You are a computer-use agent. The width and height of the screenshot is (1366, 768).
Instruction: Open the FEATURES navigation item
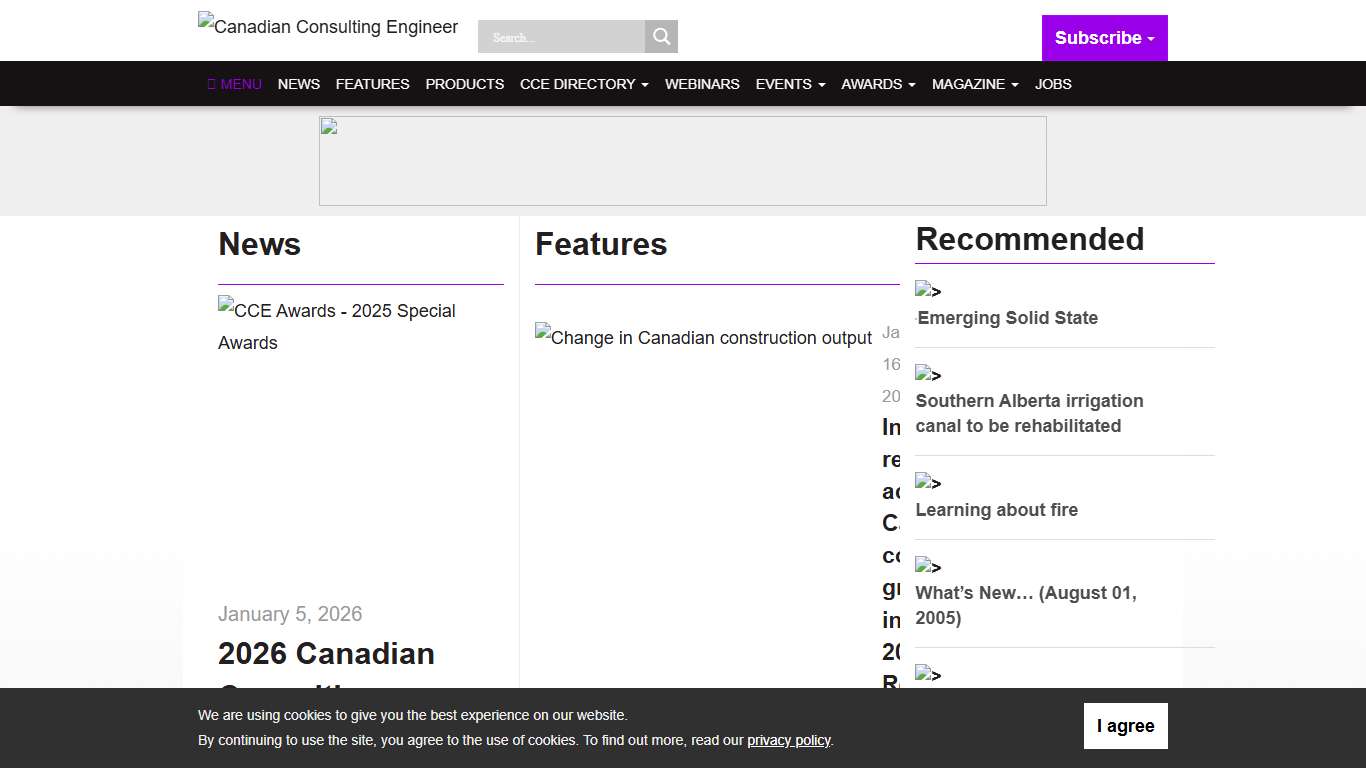tap(372, 84)
